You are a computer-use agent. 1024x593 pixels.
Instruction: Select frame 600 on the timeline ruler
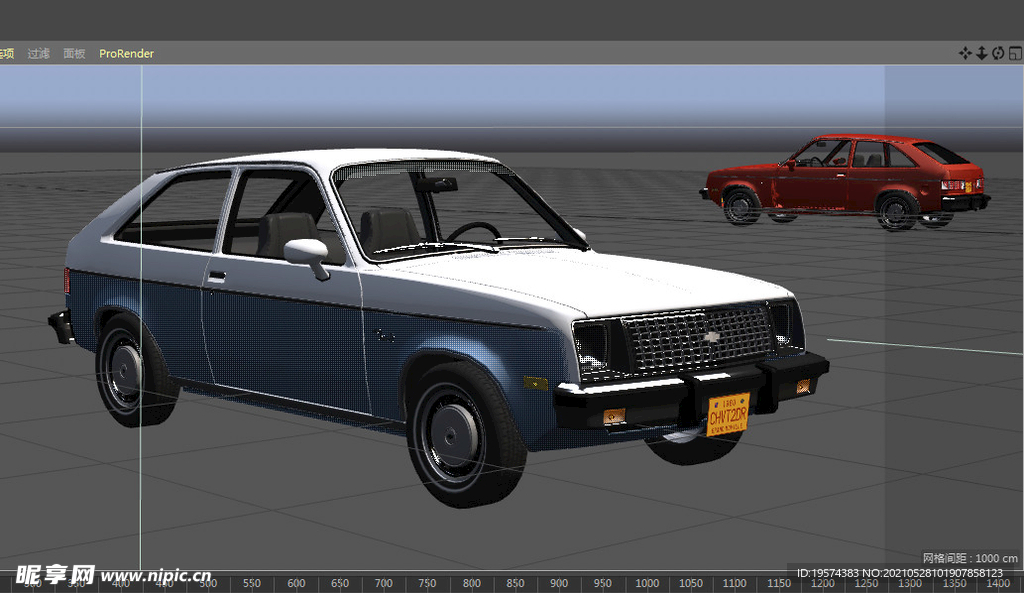click(296, 583)
